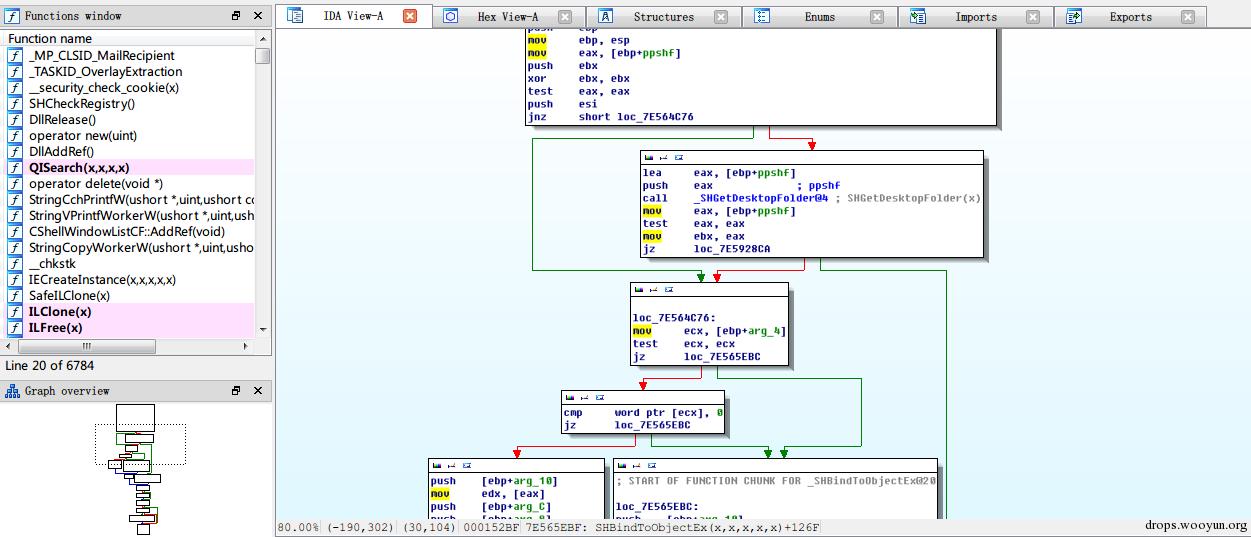Click functions list scroll down arrow
The width and height of the screenshot is (1251, 537).
(x=263, y=329)
